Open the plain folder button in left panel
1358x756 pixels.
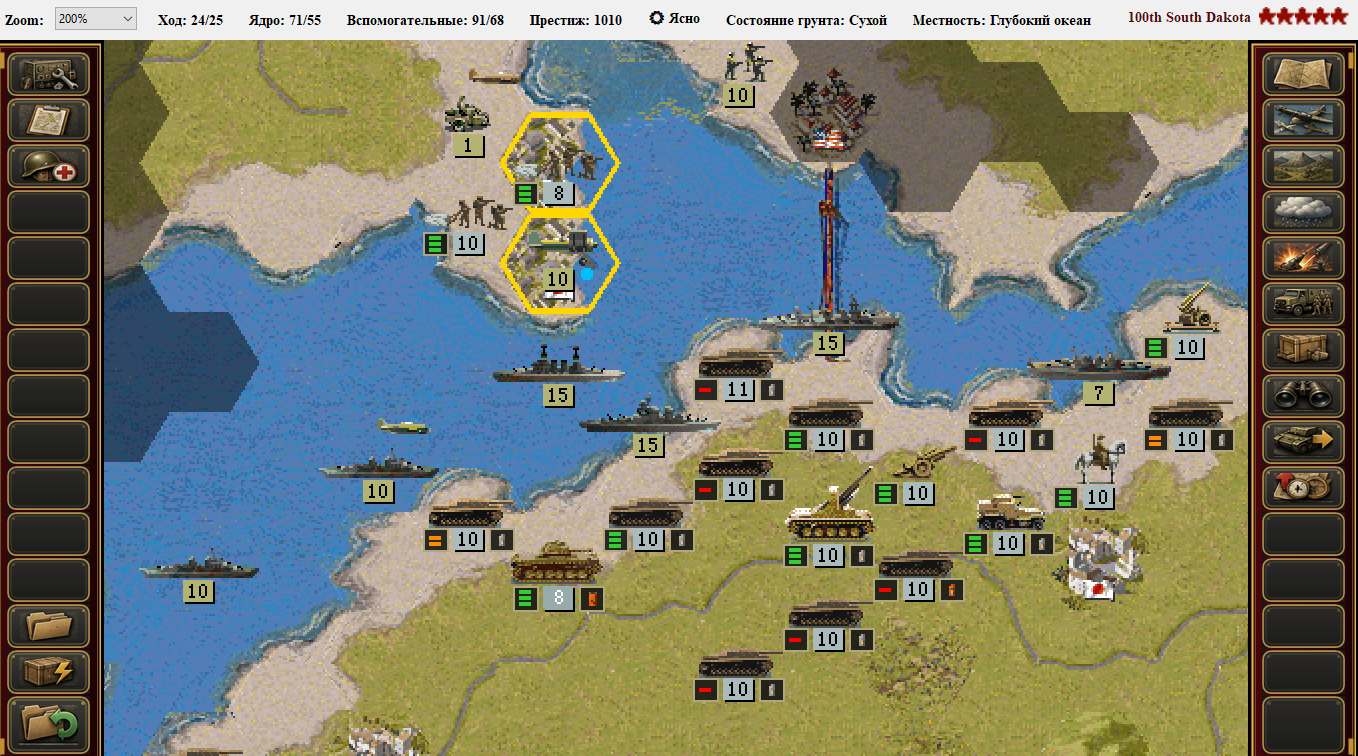coord(49,626)
